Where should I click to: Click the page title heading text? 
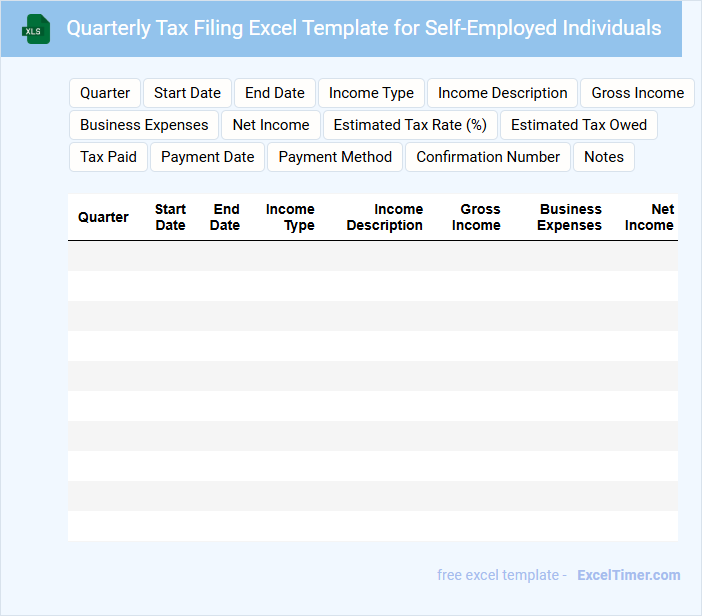[364, 28]
